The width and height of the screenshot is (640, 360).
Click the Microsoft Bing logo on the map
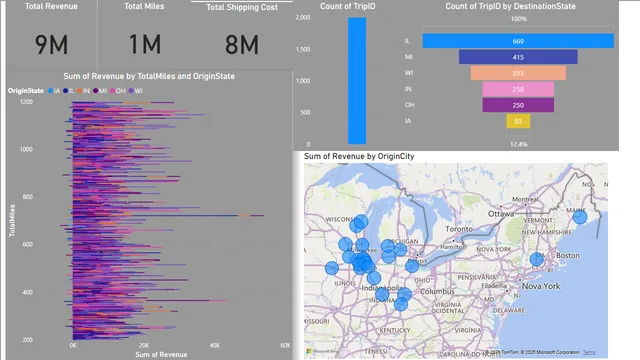322,351
